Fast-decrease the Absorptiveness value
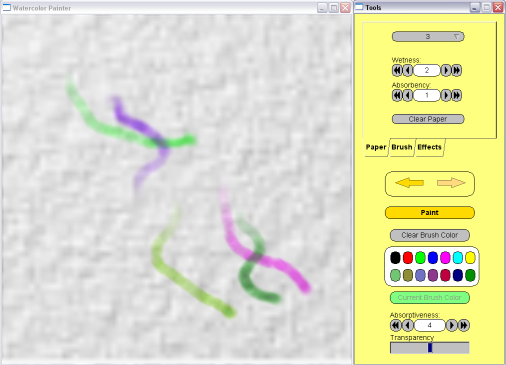The width and height of the screenshot is (506, 365). tap(395, 325)
